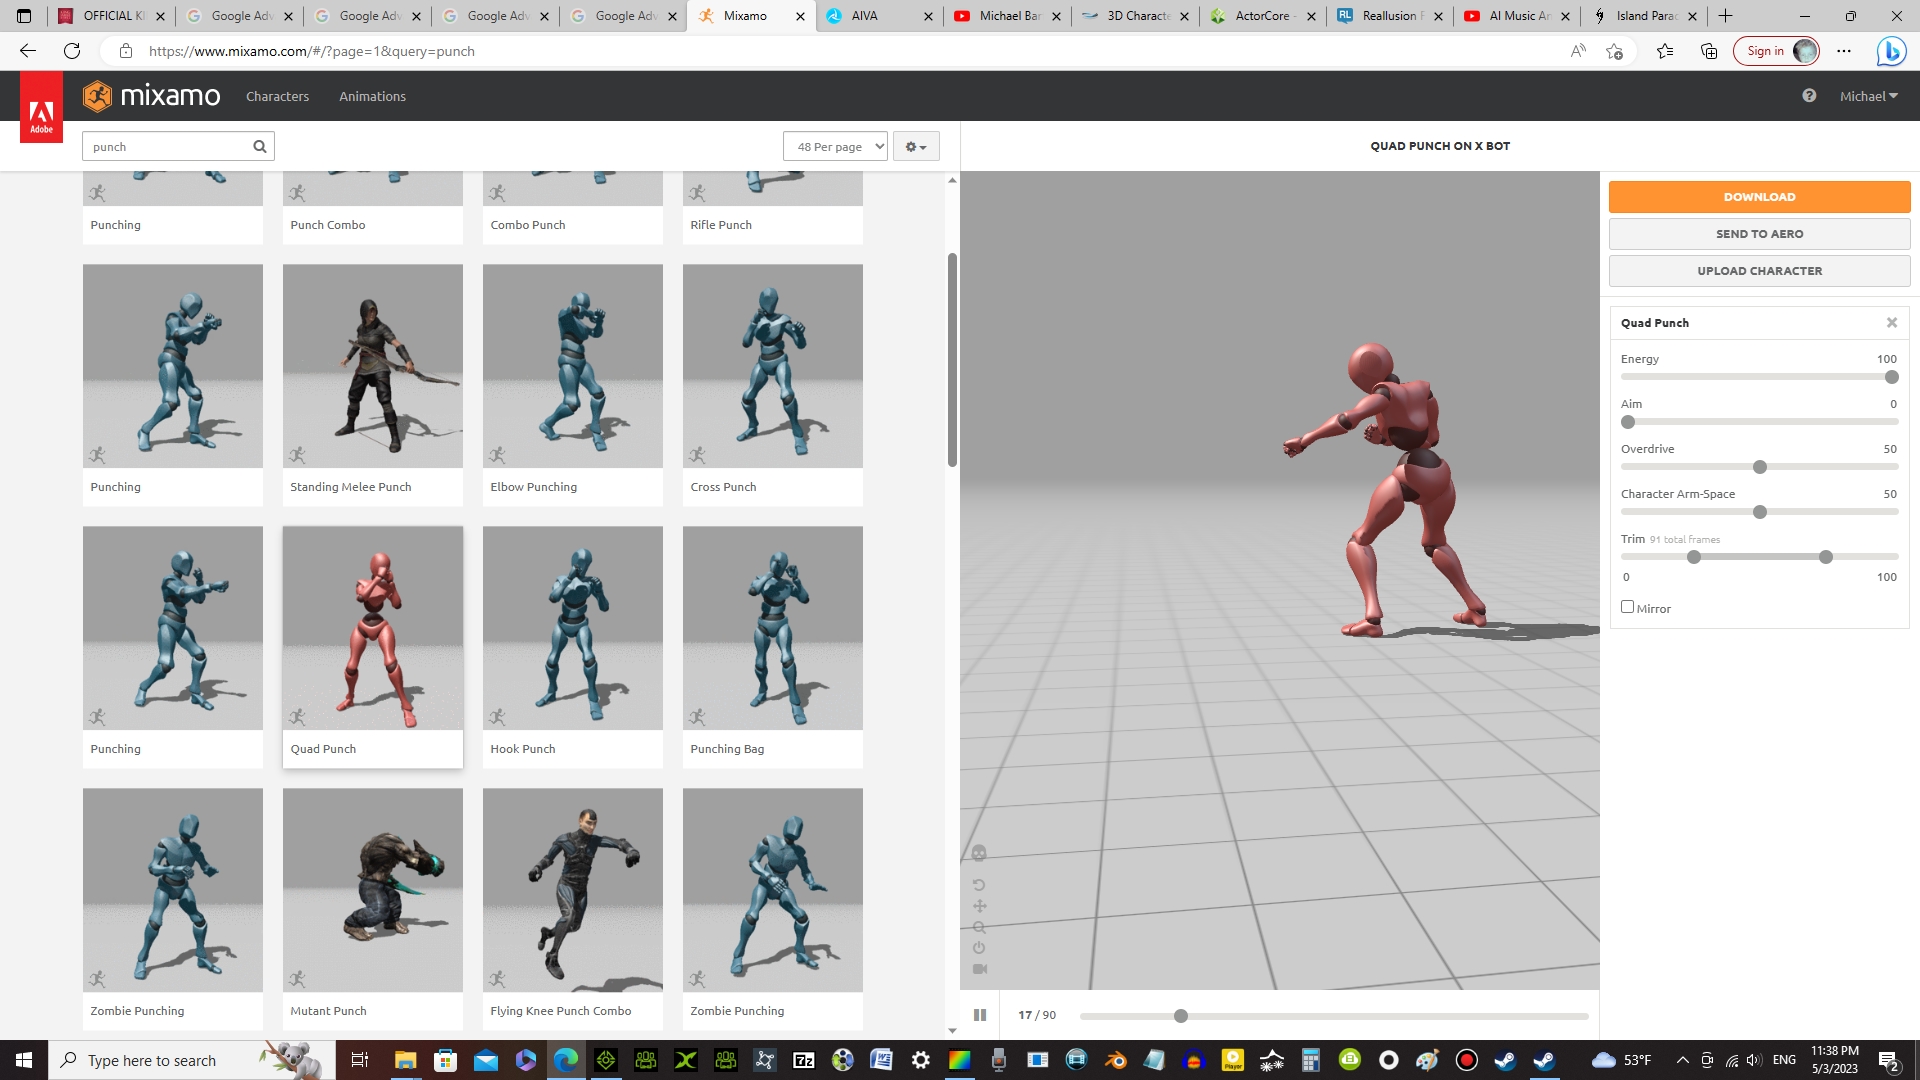Open the Animations tab
This screenshot has width=1920, height=1080.
[x=372, y=97]
